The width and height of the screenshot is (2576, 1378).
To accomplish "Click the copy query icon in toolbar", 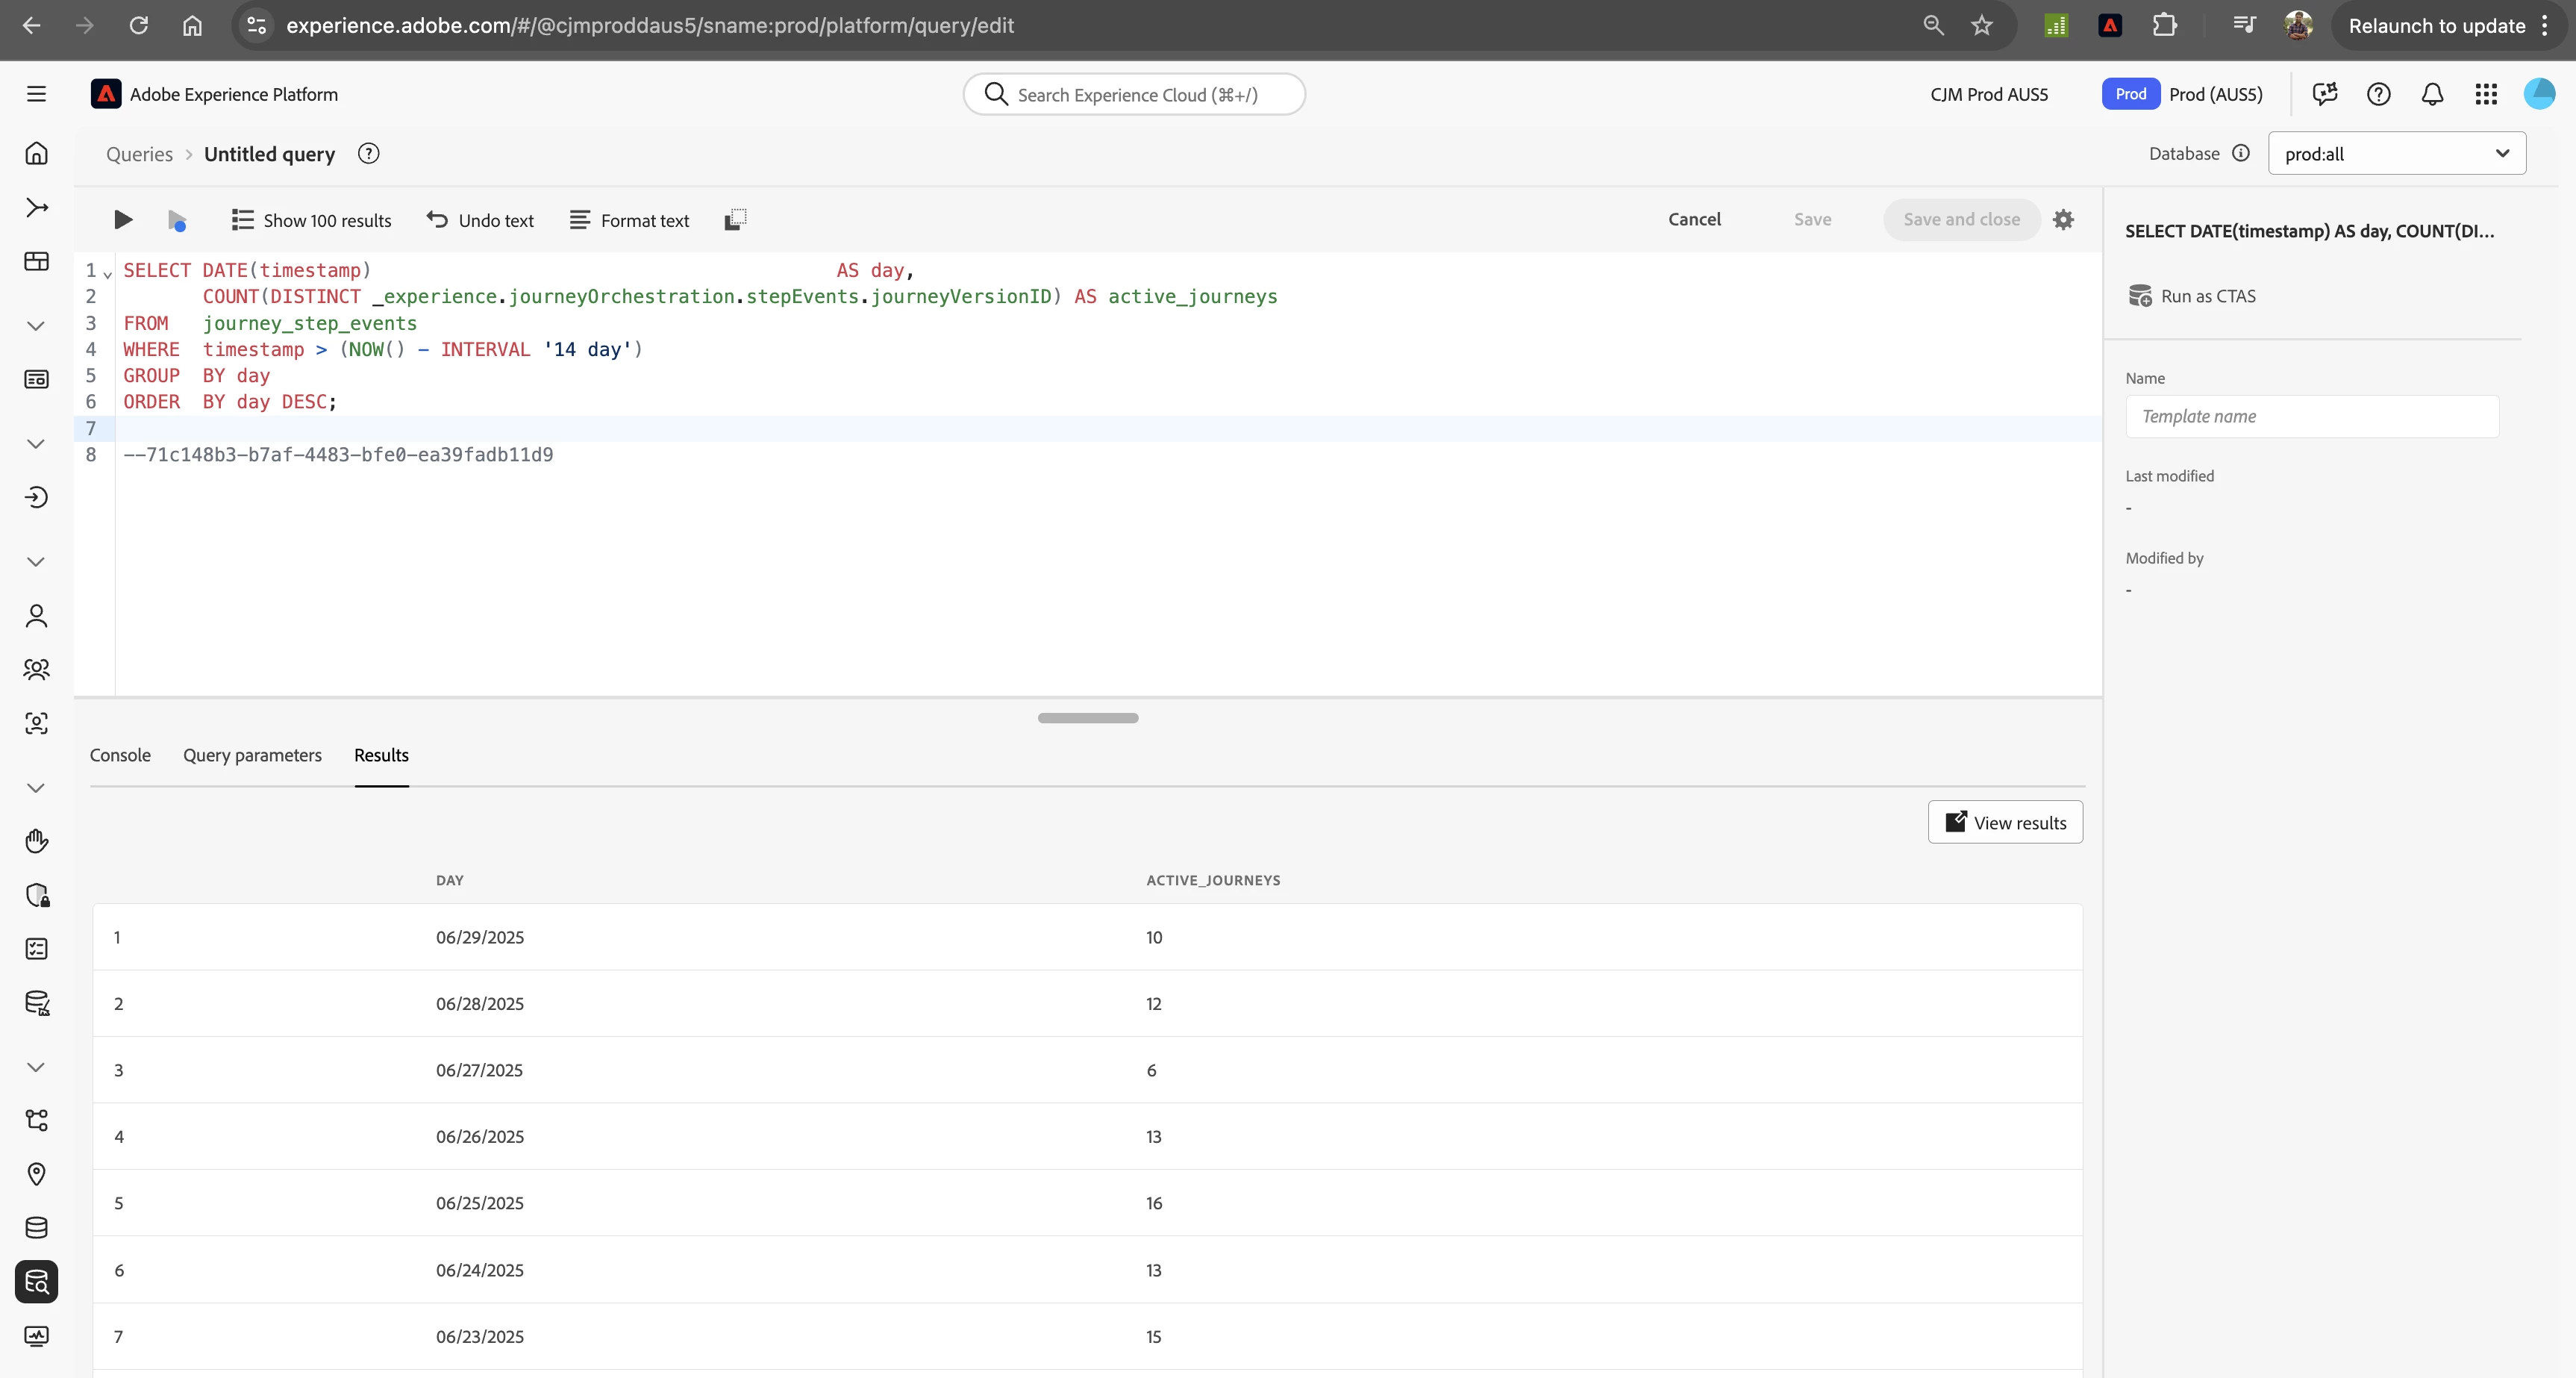I will point(735,220).
